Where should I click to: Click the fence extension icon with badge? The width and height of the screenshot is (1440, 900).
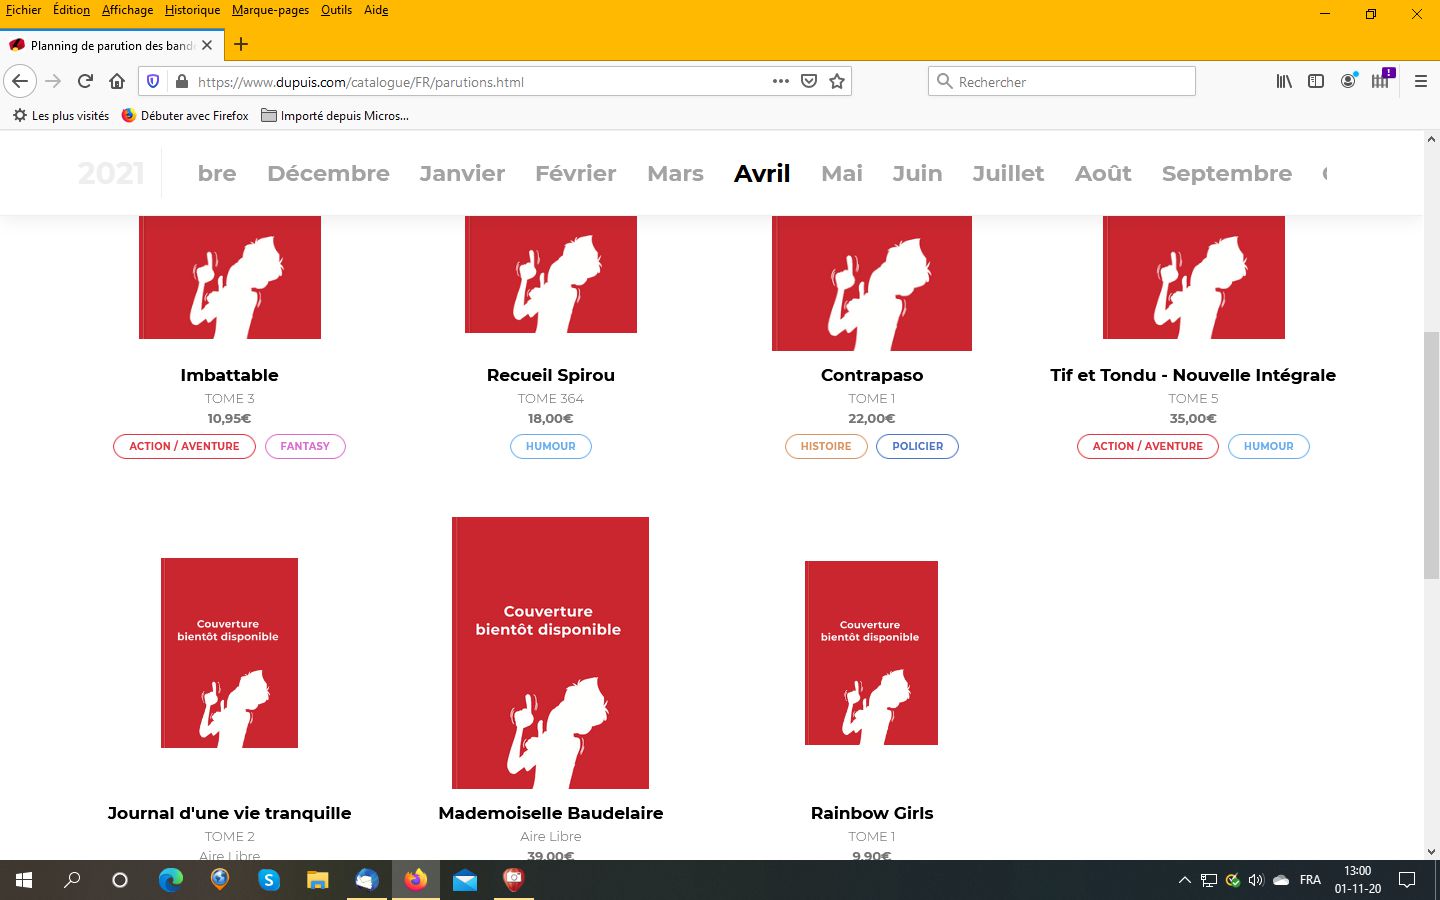(x=1381, y=79)
